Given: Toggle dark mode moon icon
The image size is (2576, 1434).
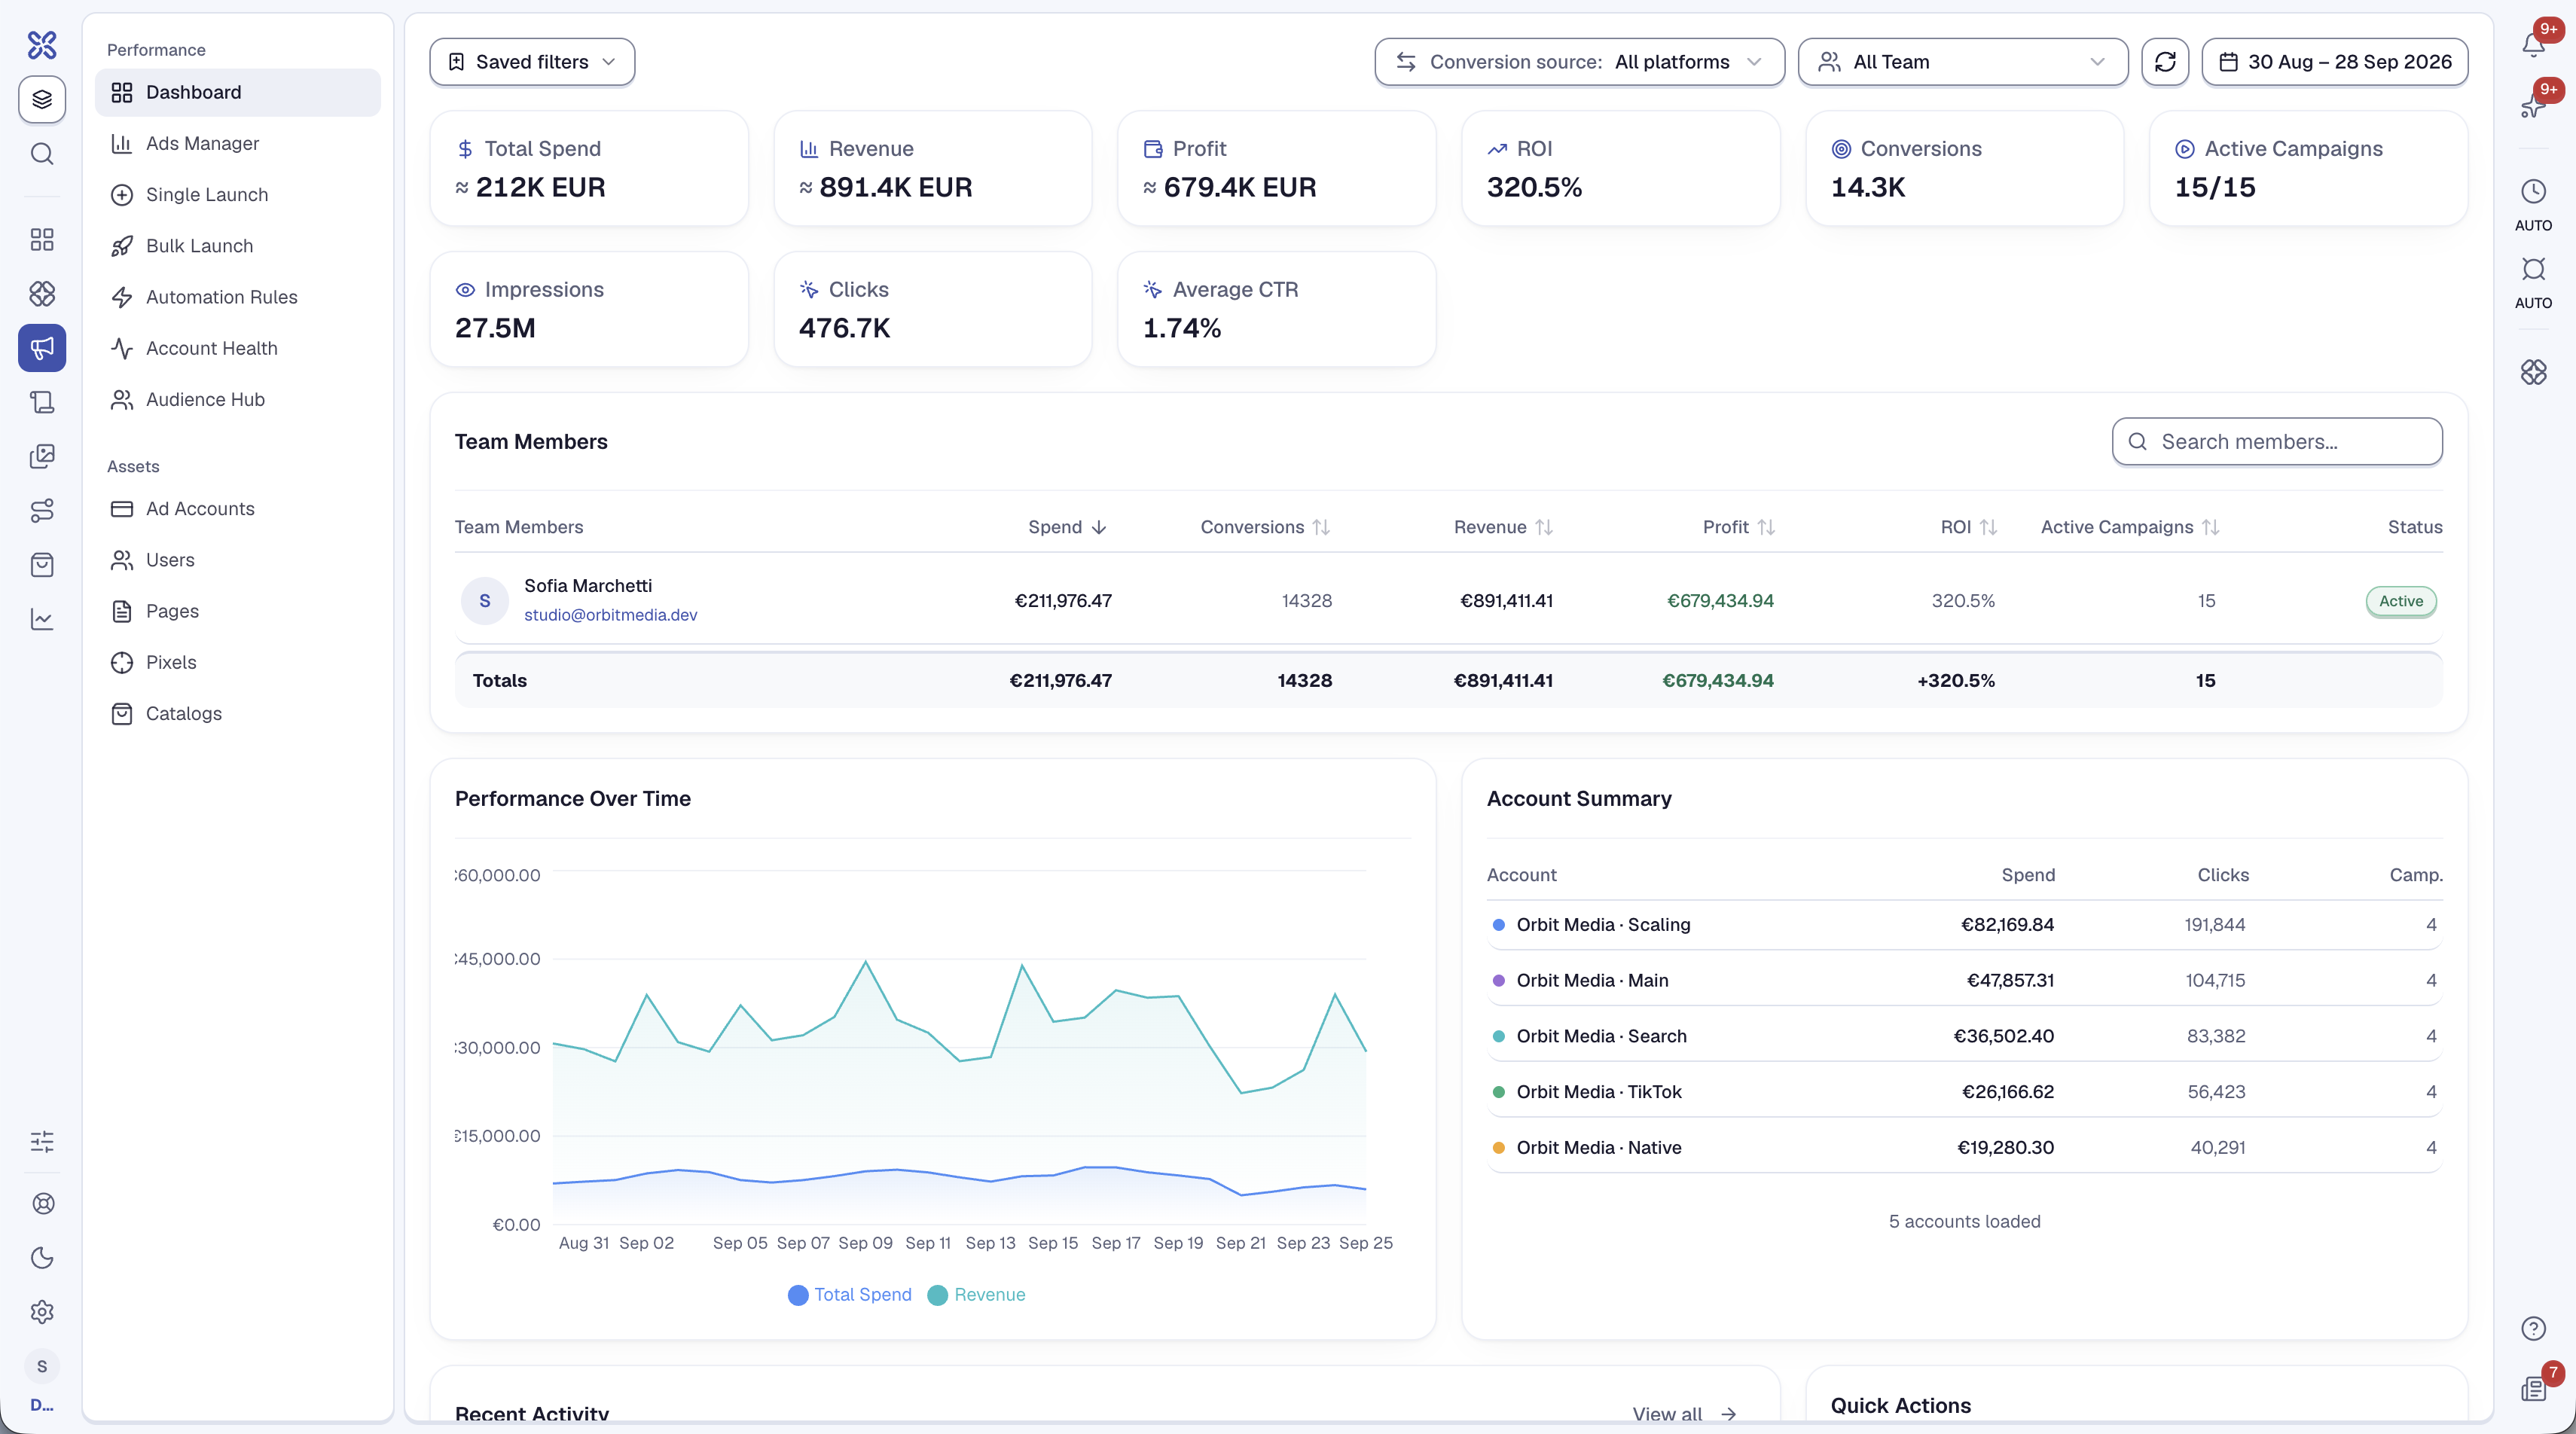Looking at the screenshot, I should click(42, 1258).
